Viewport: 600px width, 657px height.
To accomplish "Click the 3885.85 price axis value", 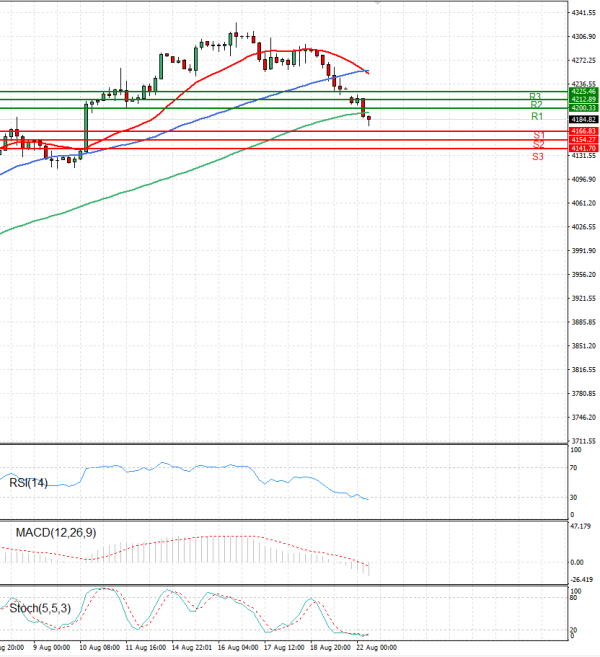I will (584, 322).
